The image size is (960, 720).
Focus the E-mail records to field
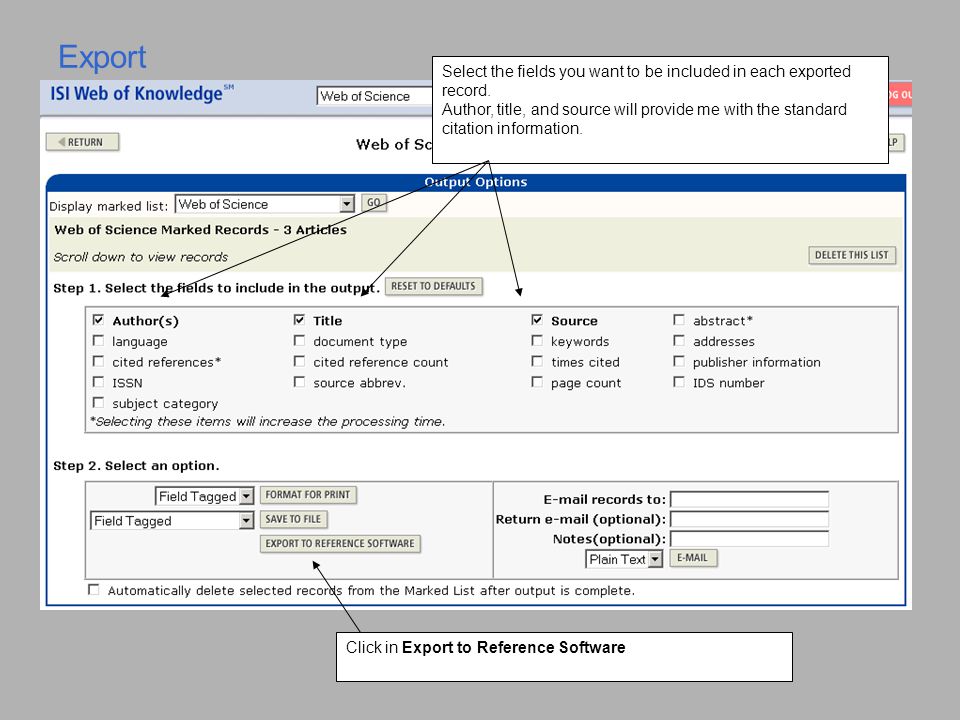click(749, 499)
